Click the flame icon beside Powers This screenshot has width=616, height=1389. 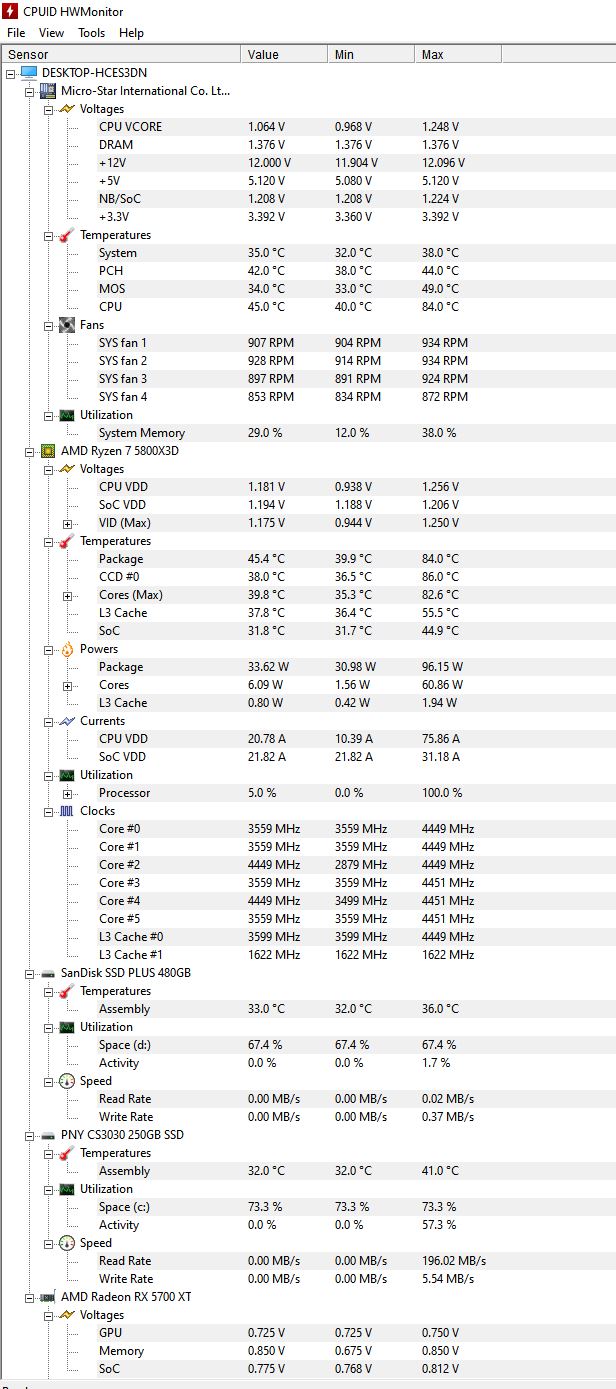67,649
